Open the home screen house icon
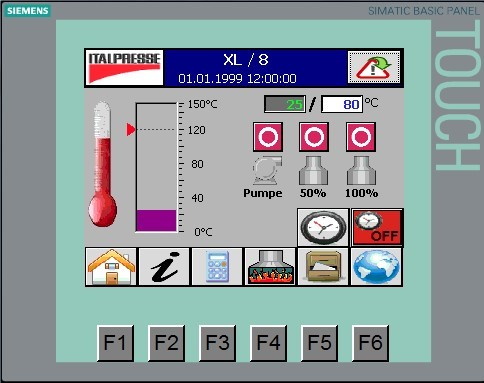The height and width of the screenshot is (383, 484). tap(111, 267)
